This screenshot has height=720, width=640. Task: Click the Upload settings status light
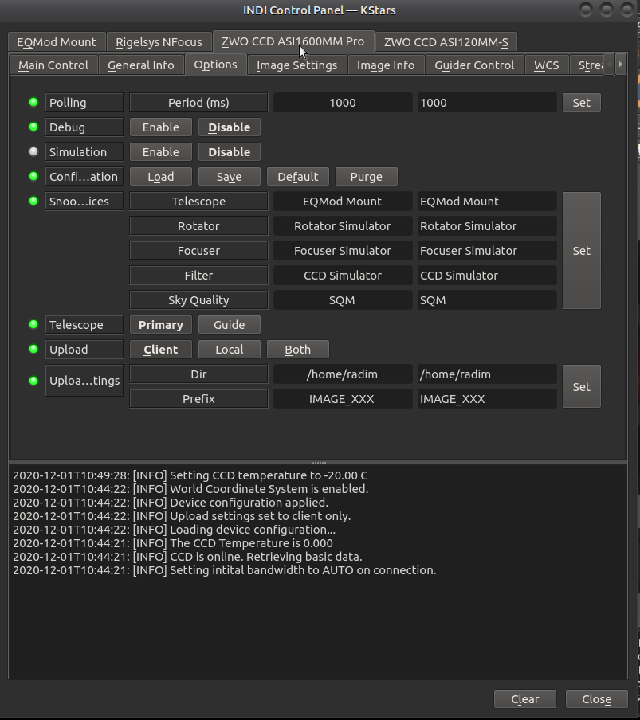(33, 381)
